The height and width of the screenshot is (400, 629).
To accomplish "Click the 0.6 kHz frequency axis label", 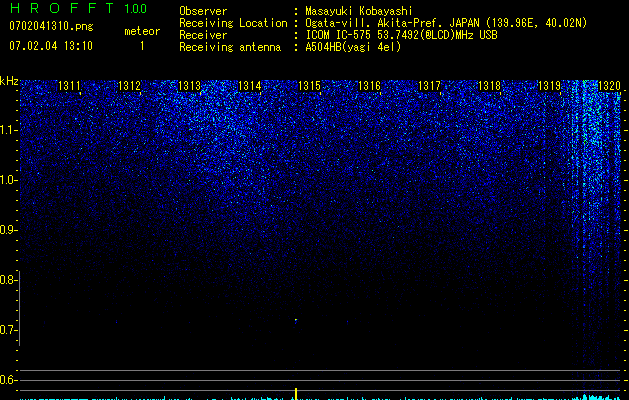I will (8, 380).
